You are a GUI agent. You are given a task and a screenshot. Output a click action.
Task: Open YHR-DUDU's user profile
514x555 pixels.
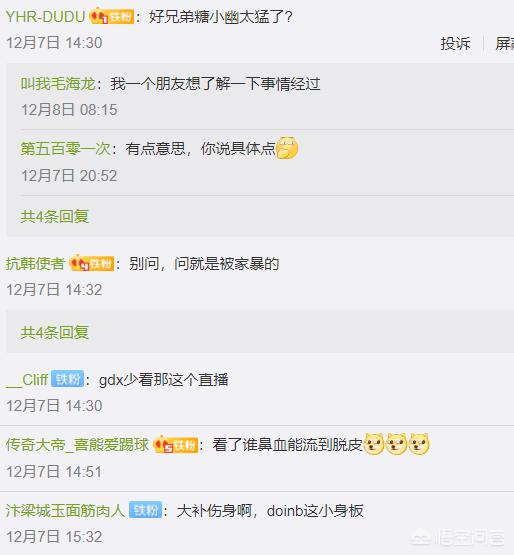tap(45, 17)
